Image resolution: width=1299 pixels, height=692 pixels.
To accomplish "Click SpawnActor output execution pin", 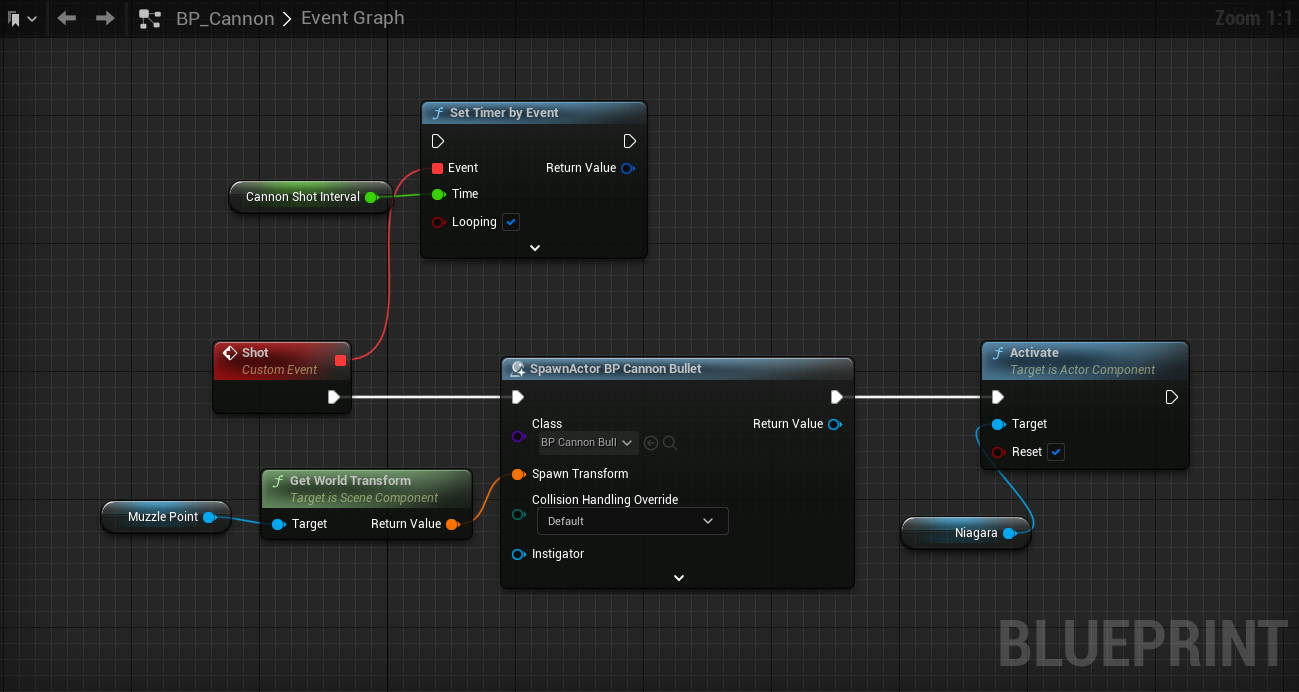I will 837,397.
